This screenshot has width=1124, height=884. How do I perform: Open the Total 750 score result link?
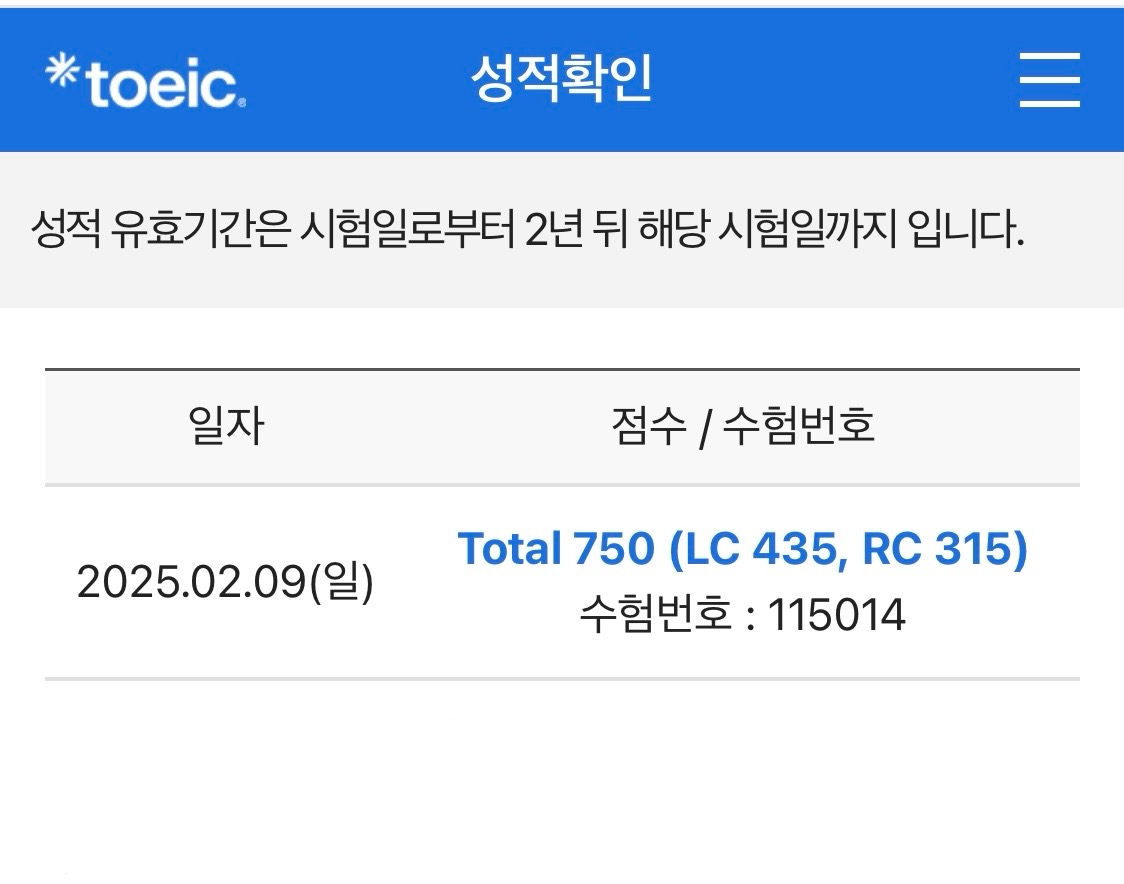point(743,548)
